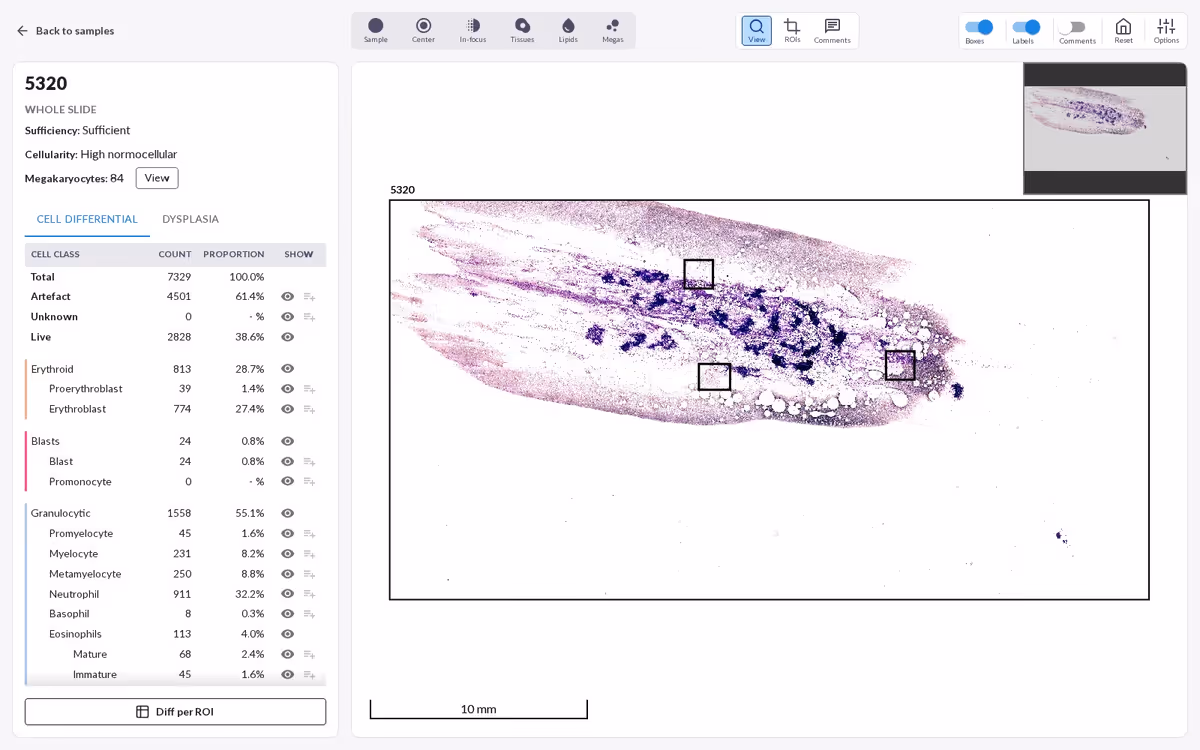1200x750 pixels.
Task: Add Immature eosinophils to list icon
Action: coord(310,675)
